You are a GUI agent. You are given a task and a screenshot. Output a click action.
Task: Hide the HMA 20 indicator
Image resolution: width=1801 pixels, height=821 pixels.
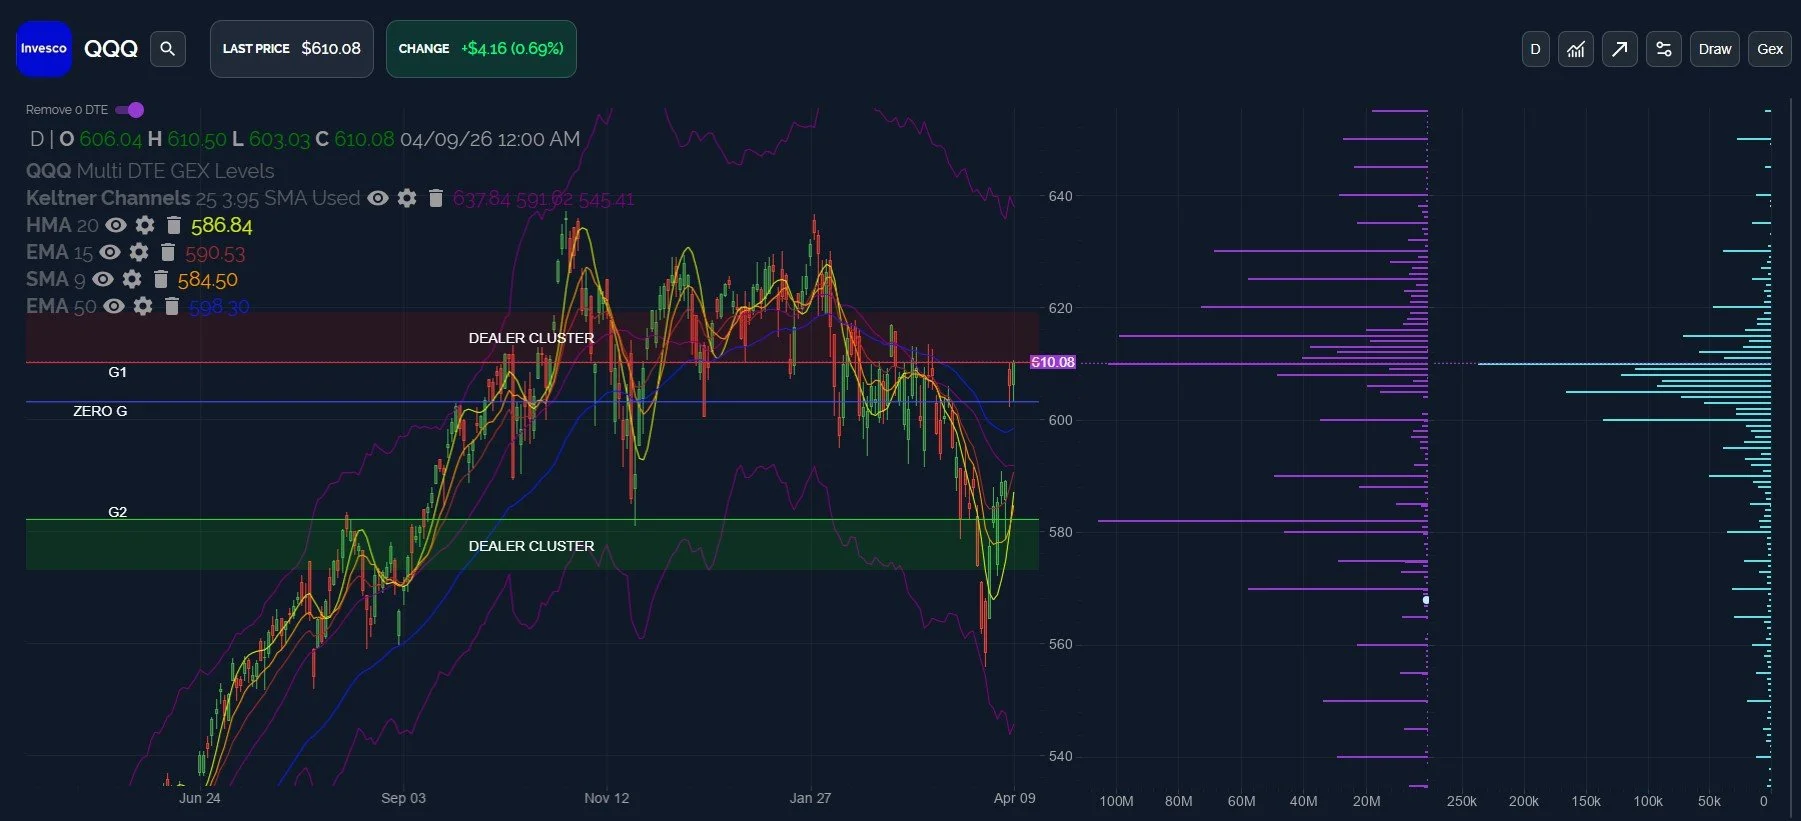[116, 225]
